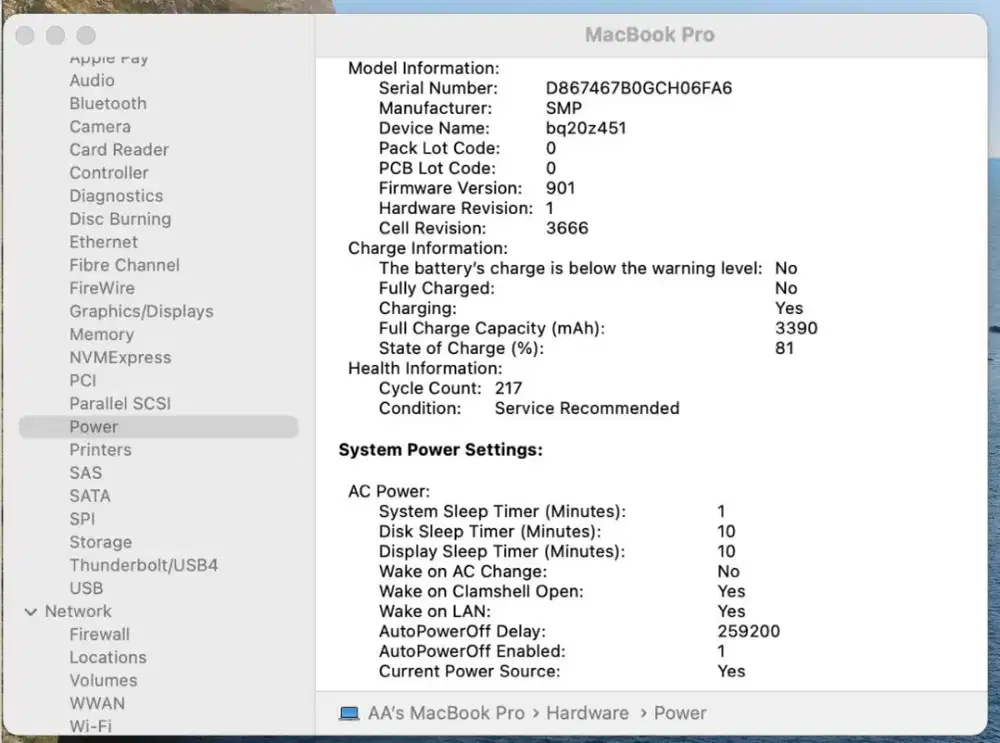Open the Ethernet hardware section
1000x743 pixels.
point(103,242)
